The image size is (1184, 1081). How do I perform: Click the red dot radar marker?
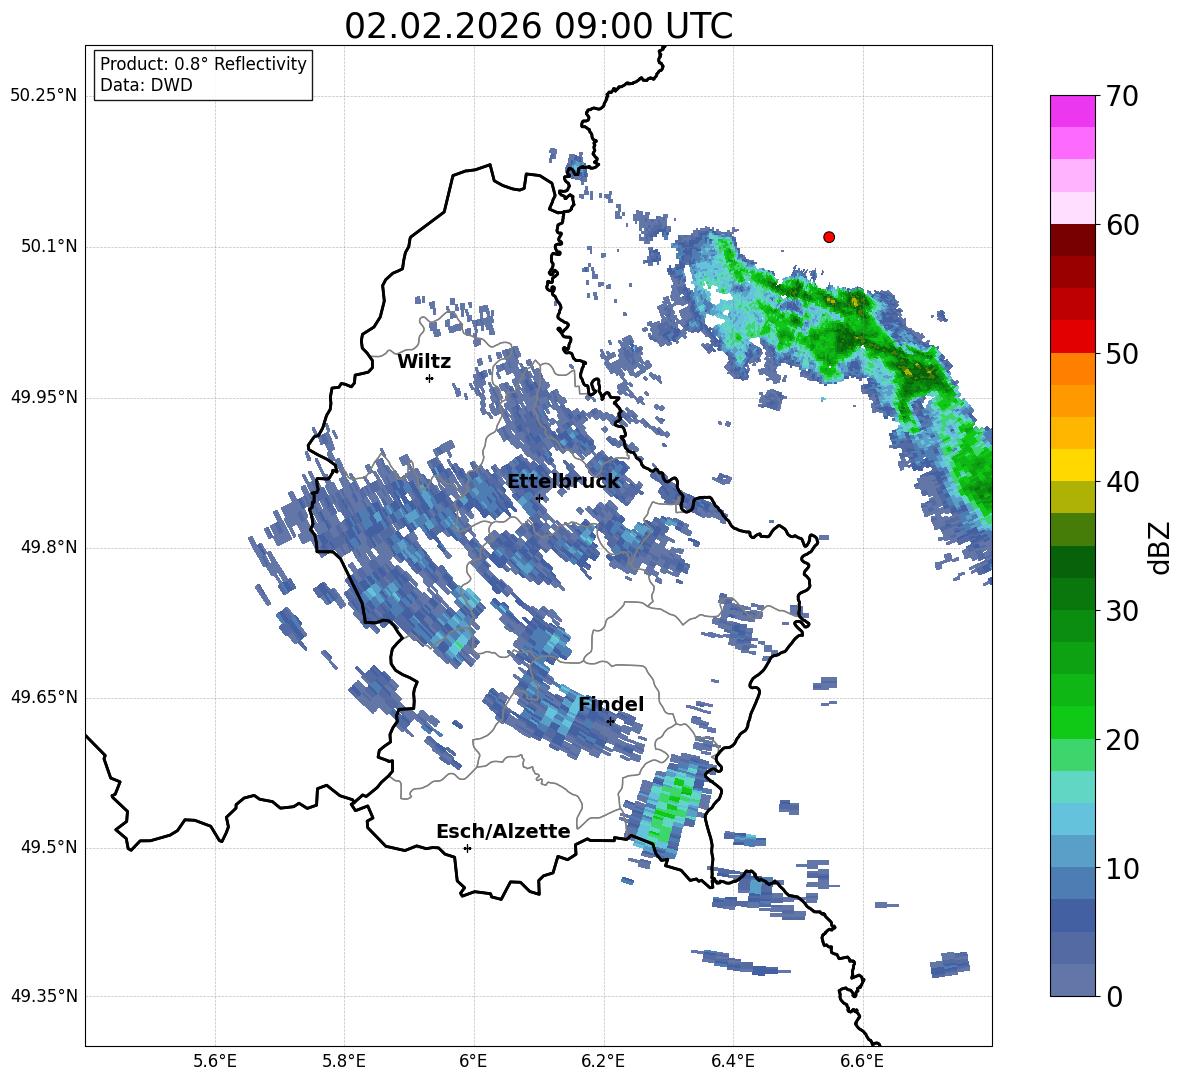(829, 237)
